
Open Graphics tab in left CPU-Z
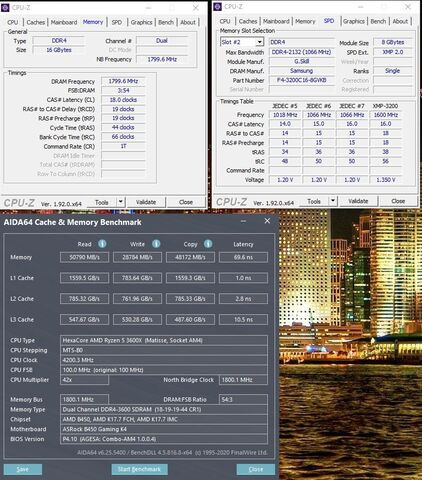[x=141, y=22]
